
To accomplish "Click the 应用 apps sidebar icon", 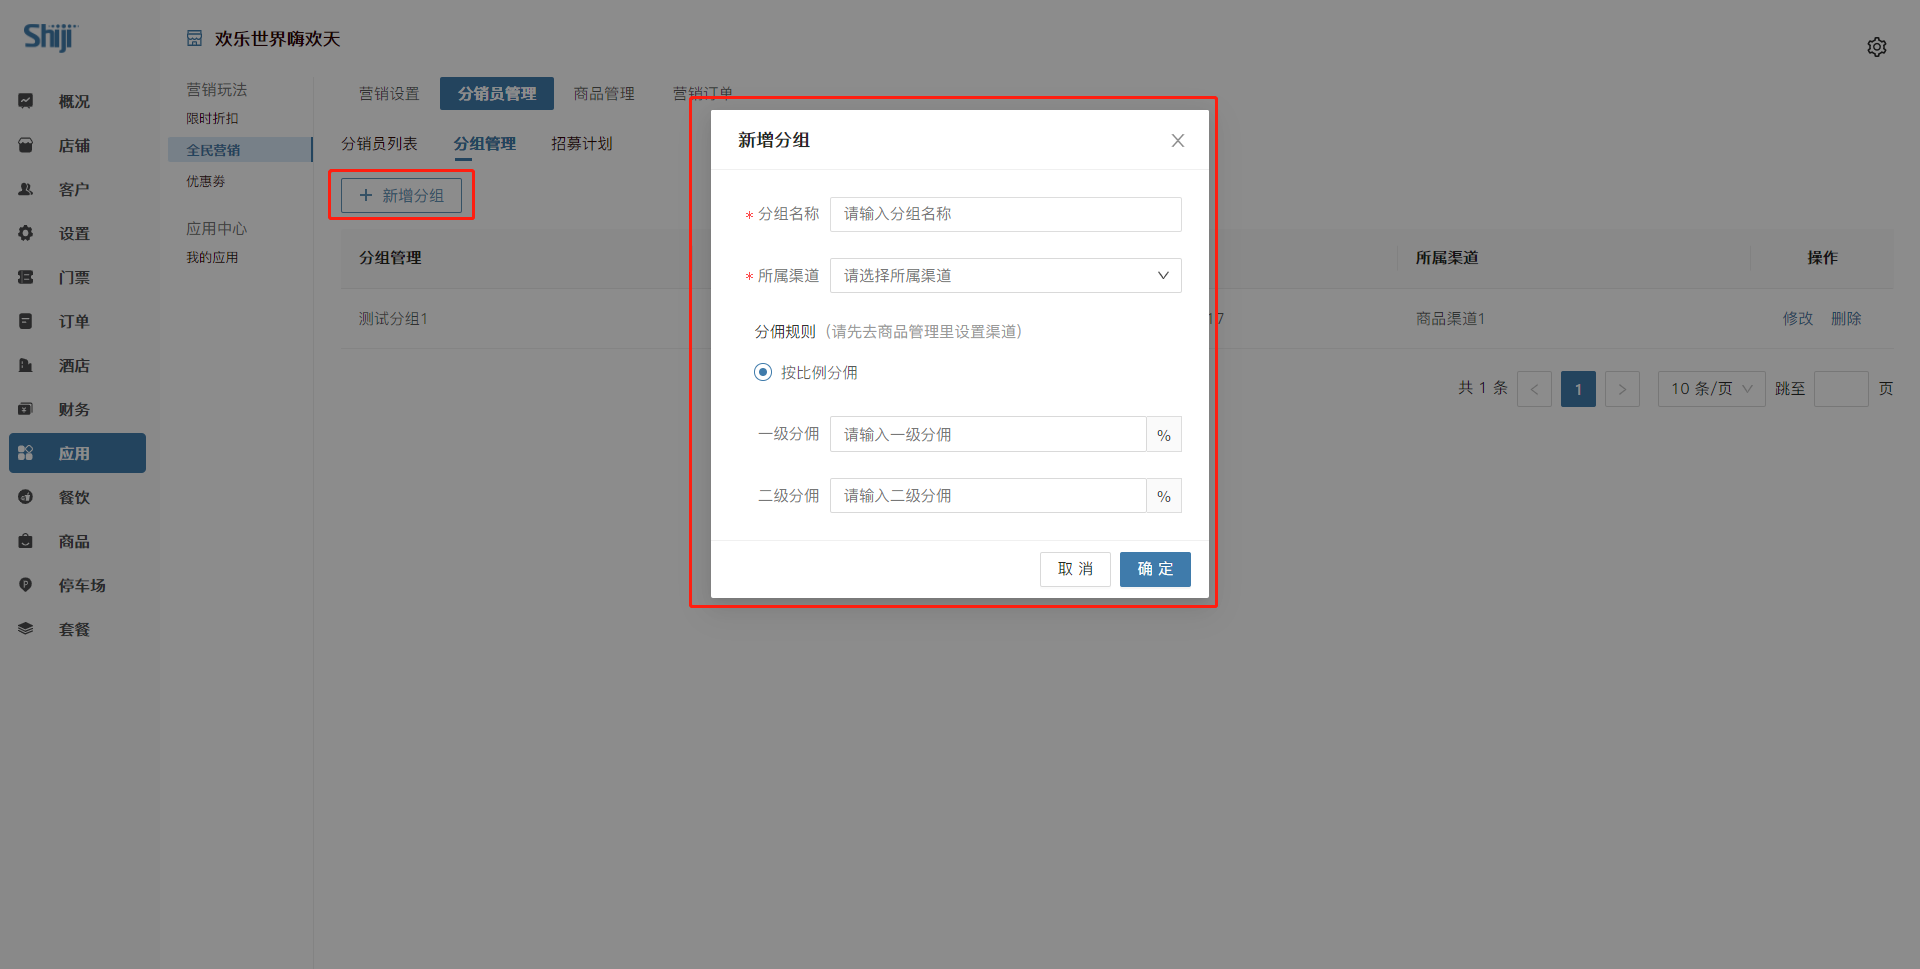I will coord(26,453).
